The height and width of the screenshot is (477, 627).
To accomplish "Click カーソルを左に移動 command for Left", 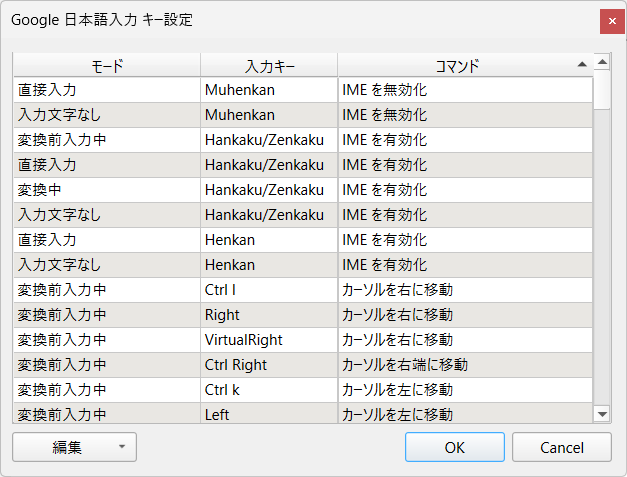I will pos(465,413).
